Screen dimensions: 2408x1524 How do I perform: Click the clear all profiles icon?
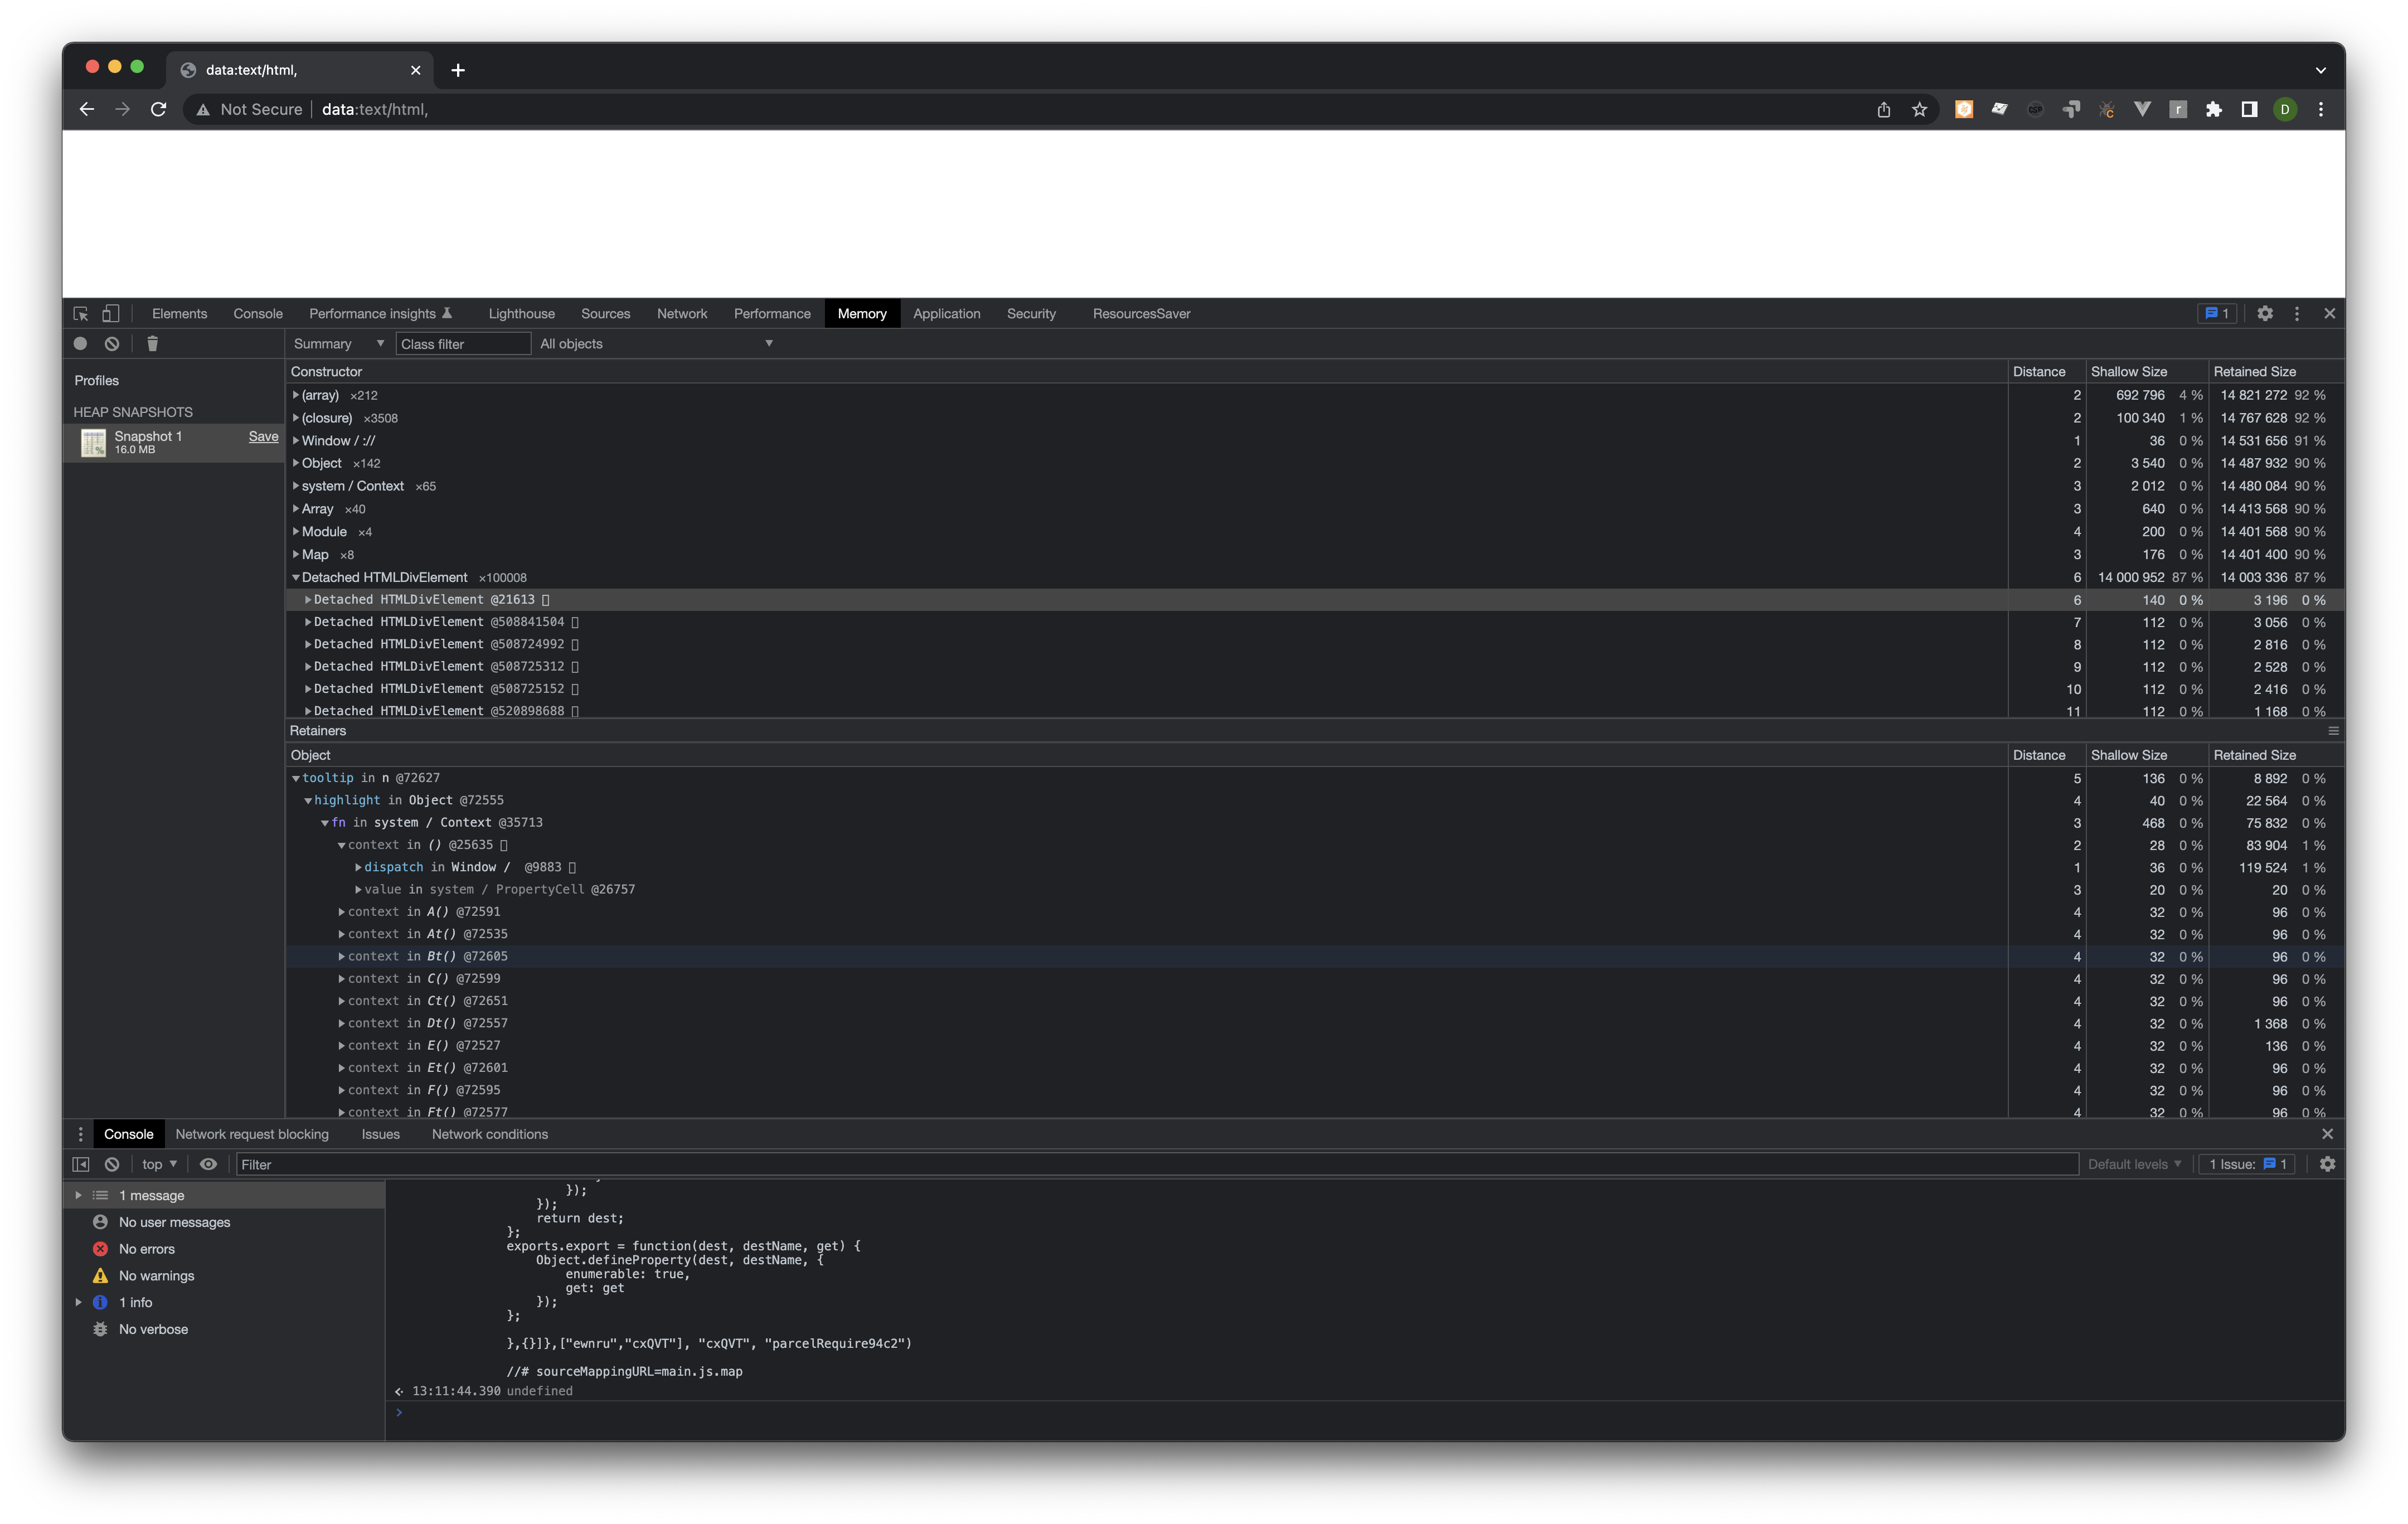click(112, 343)
